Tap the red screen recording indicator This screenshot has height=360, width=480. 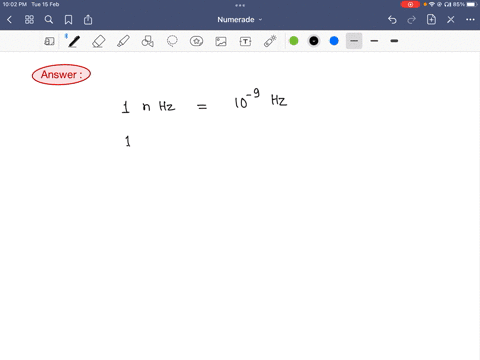tap(410, 4)
